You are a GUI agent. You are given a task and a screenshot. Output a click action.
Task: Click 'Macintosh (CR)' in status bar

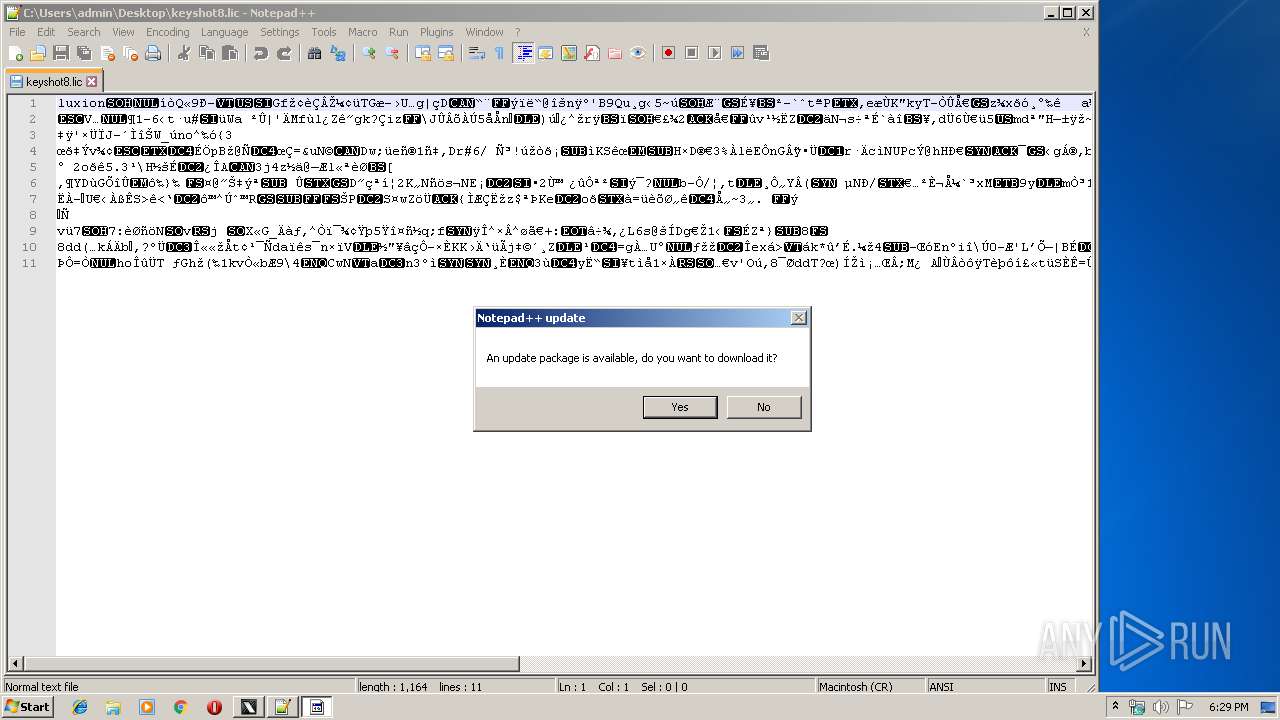coord(854,687)
